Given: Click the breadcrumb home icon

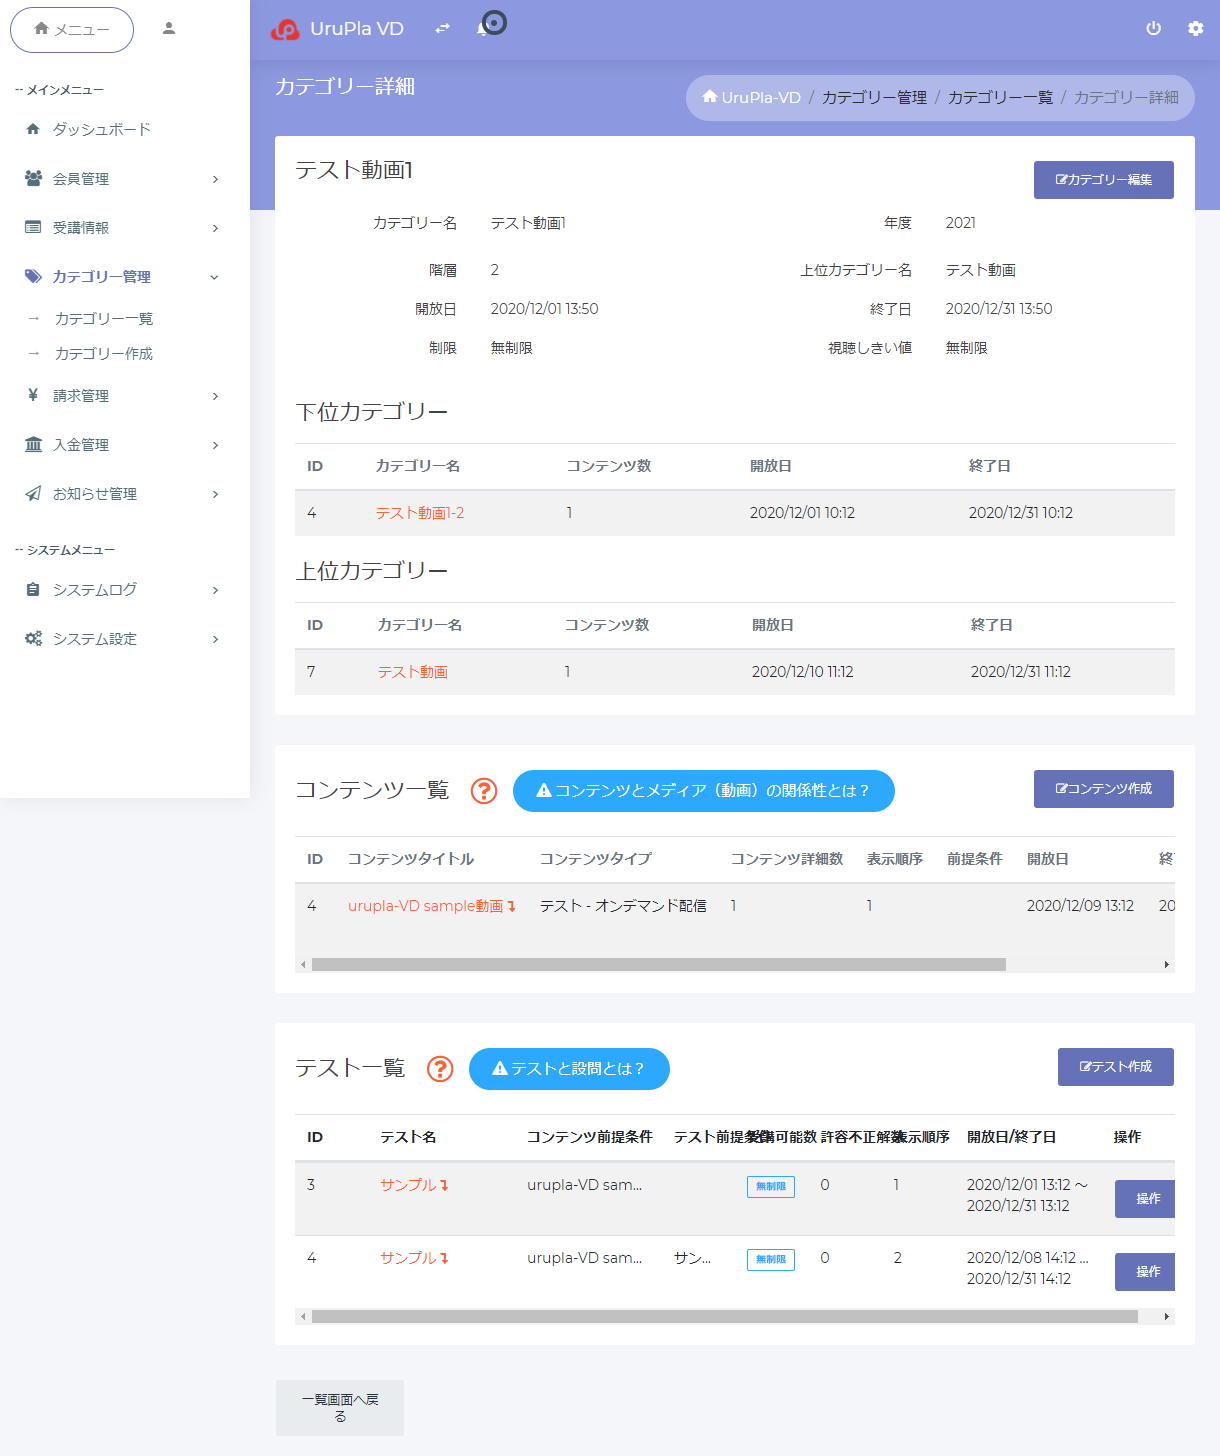Looking at the screenshot, I should pos(709,97).
